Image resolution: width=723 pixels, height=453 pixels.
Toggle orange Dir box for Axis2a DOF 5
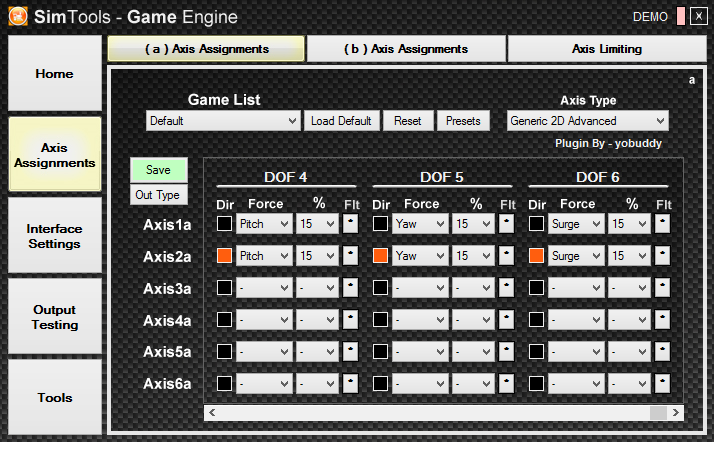click(380, 256)
